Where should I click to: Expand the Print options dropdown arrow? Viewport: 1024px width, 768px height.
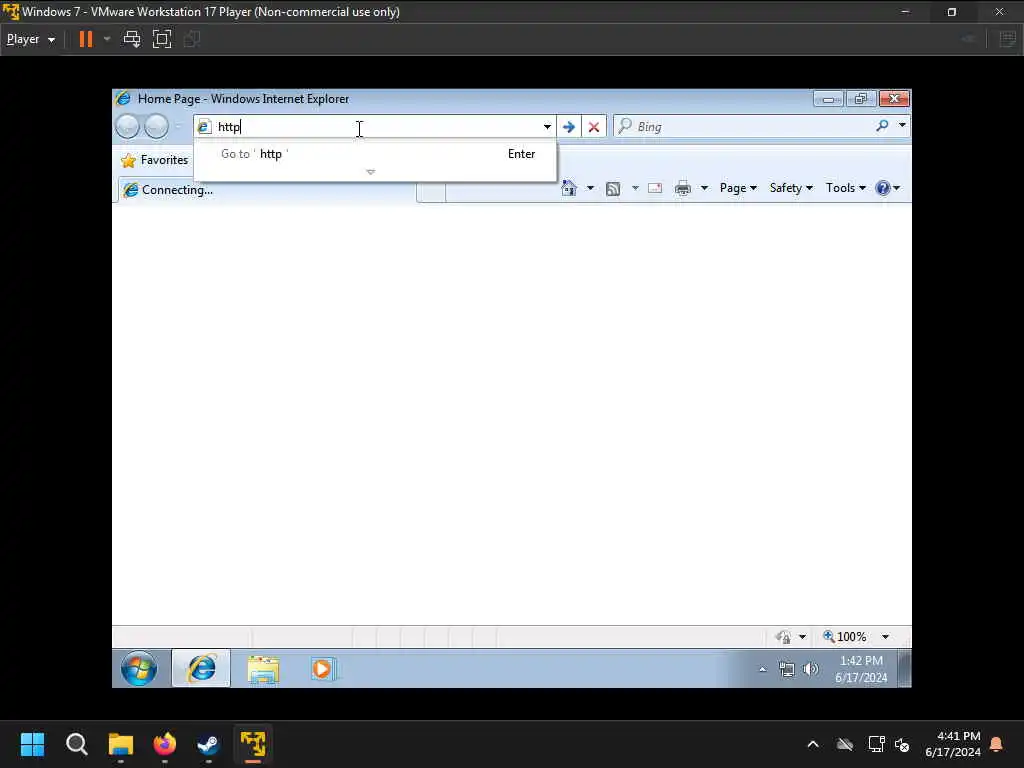[x=704, y=188]
